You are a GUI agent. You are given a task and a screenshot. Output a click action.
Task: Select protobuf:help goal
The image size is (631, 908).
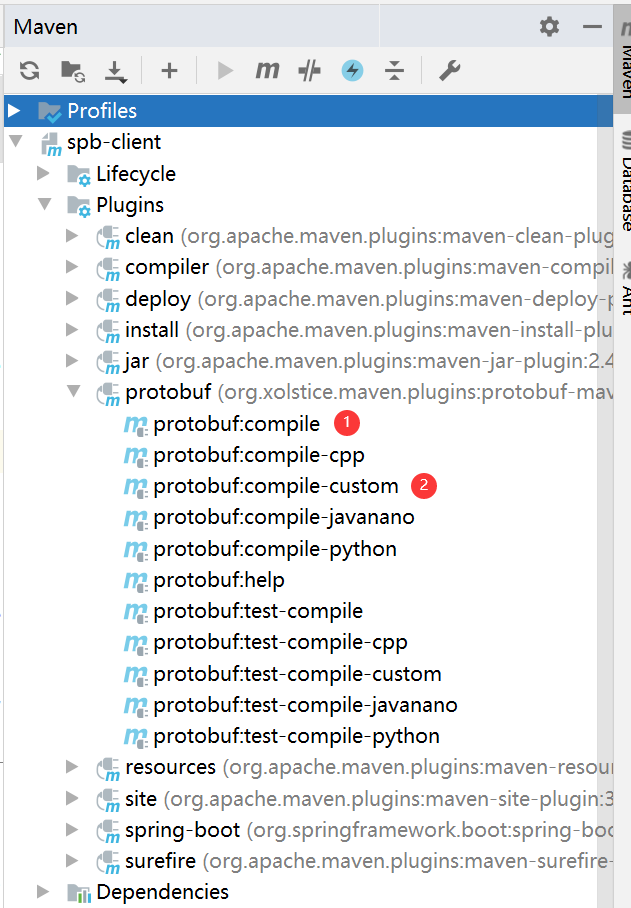[219, 580]
